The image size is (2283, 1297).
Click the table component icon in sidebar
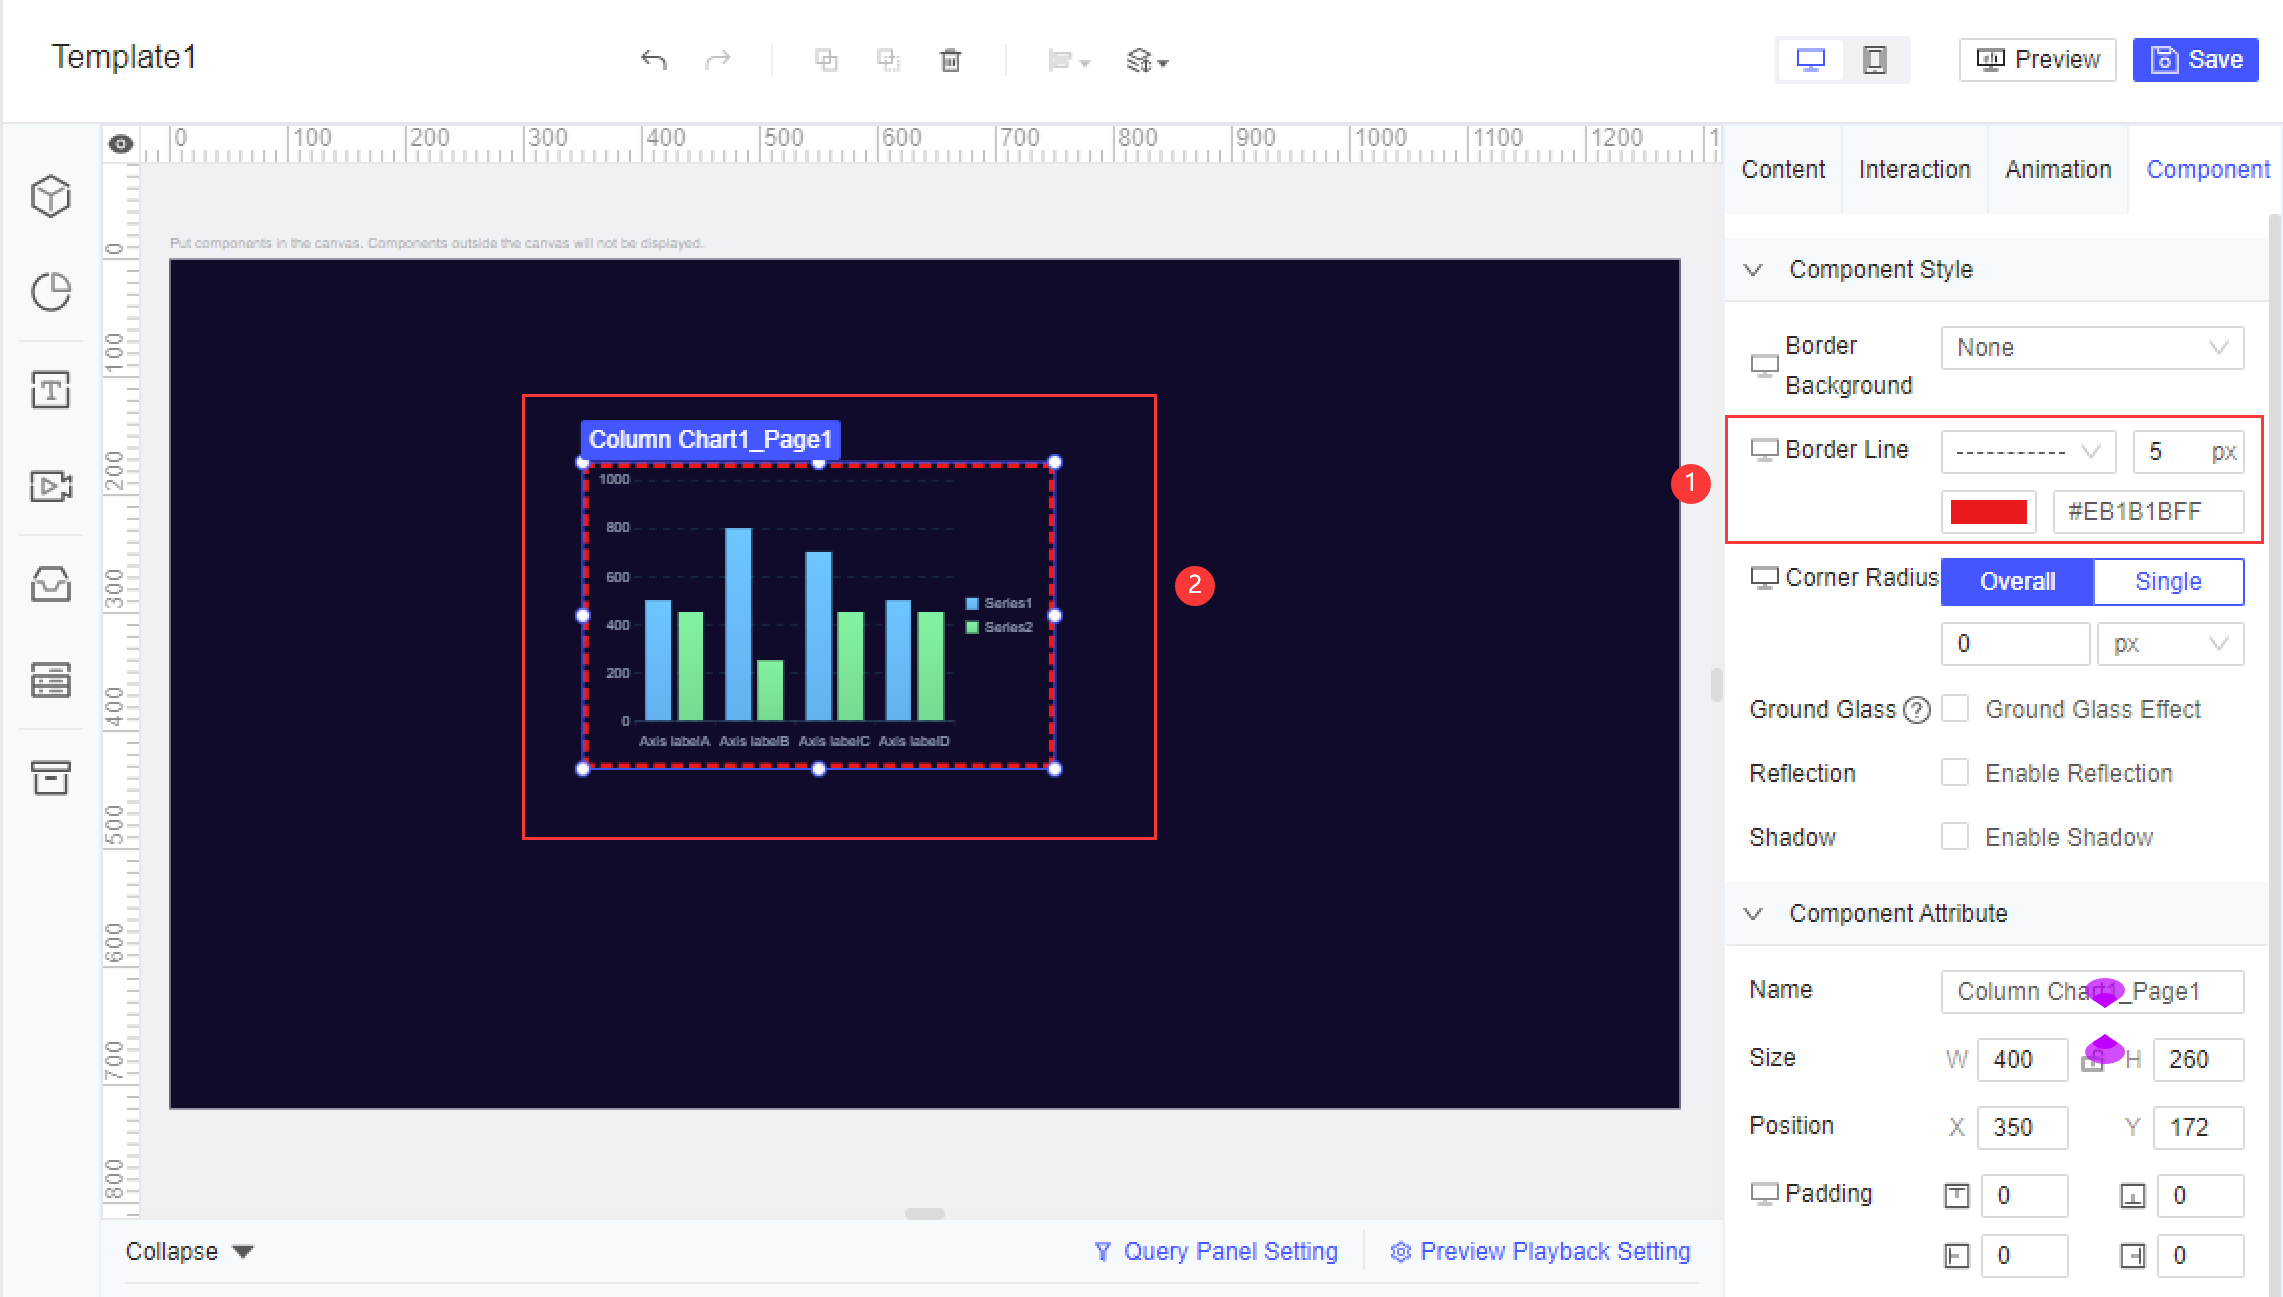50,681
